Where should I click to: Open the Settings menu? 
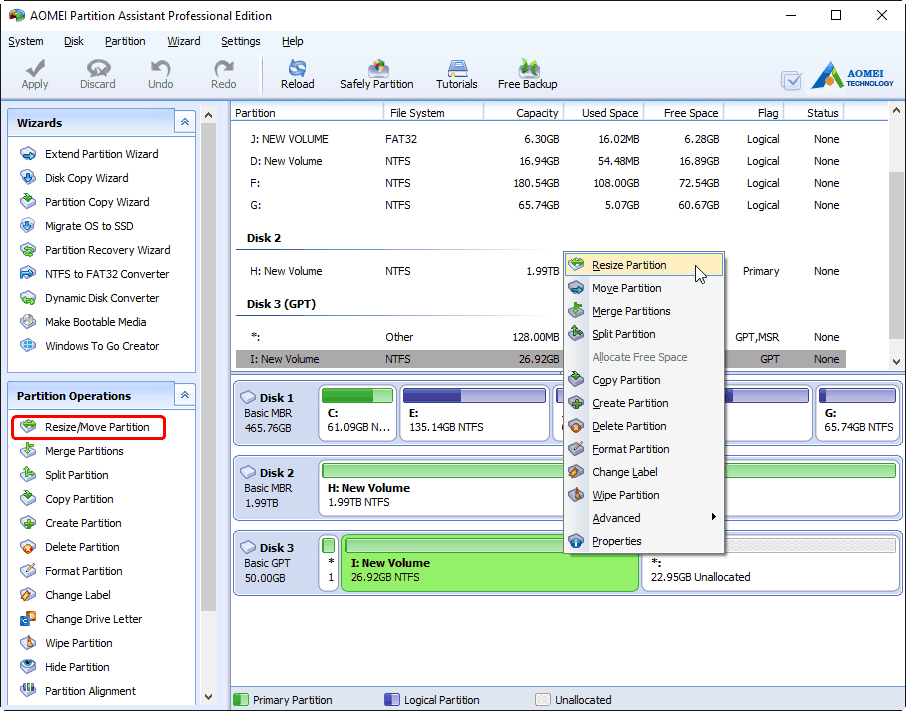tap(240, 41)
